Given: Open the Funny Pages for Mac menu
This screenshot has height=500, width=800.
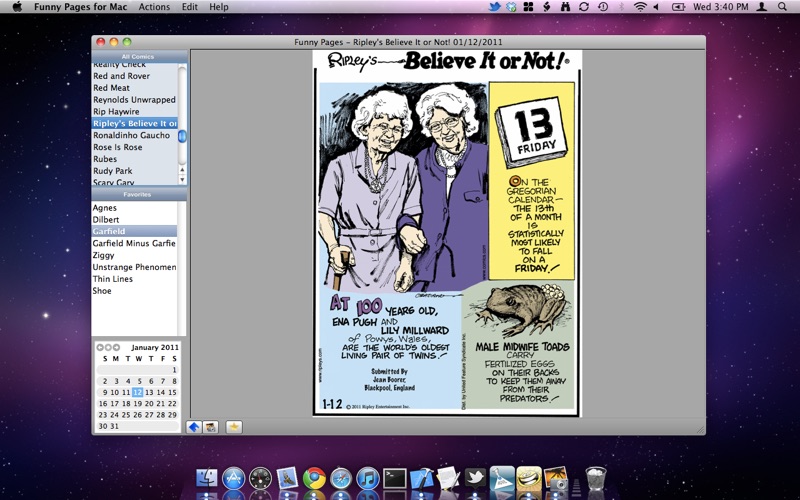Looking at the screenshot, I should click(80, 7).
